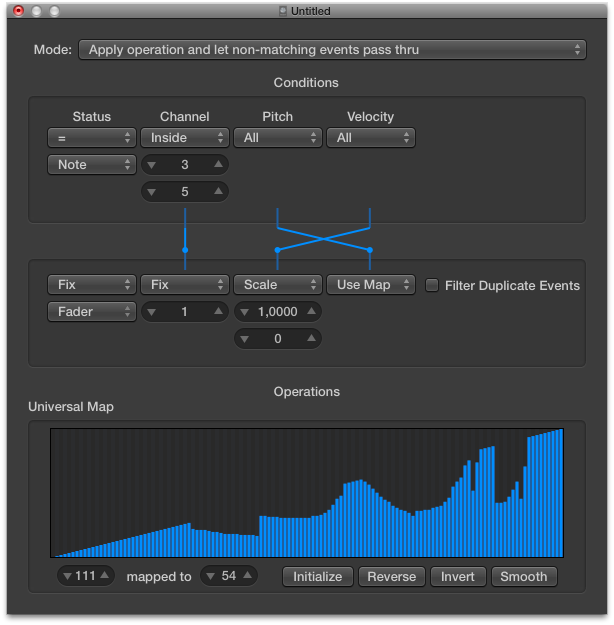Open the Pitch operation 'Scale' dropdown
Screen dimensions: 614x625
[x=277, y=285]
